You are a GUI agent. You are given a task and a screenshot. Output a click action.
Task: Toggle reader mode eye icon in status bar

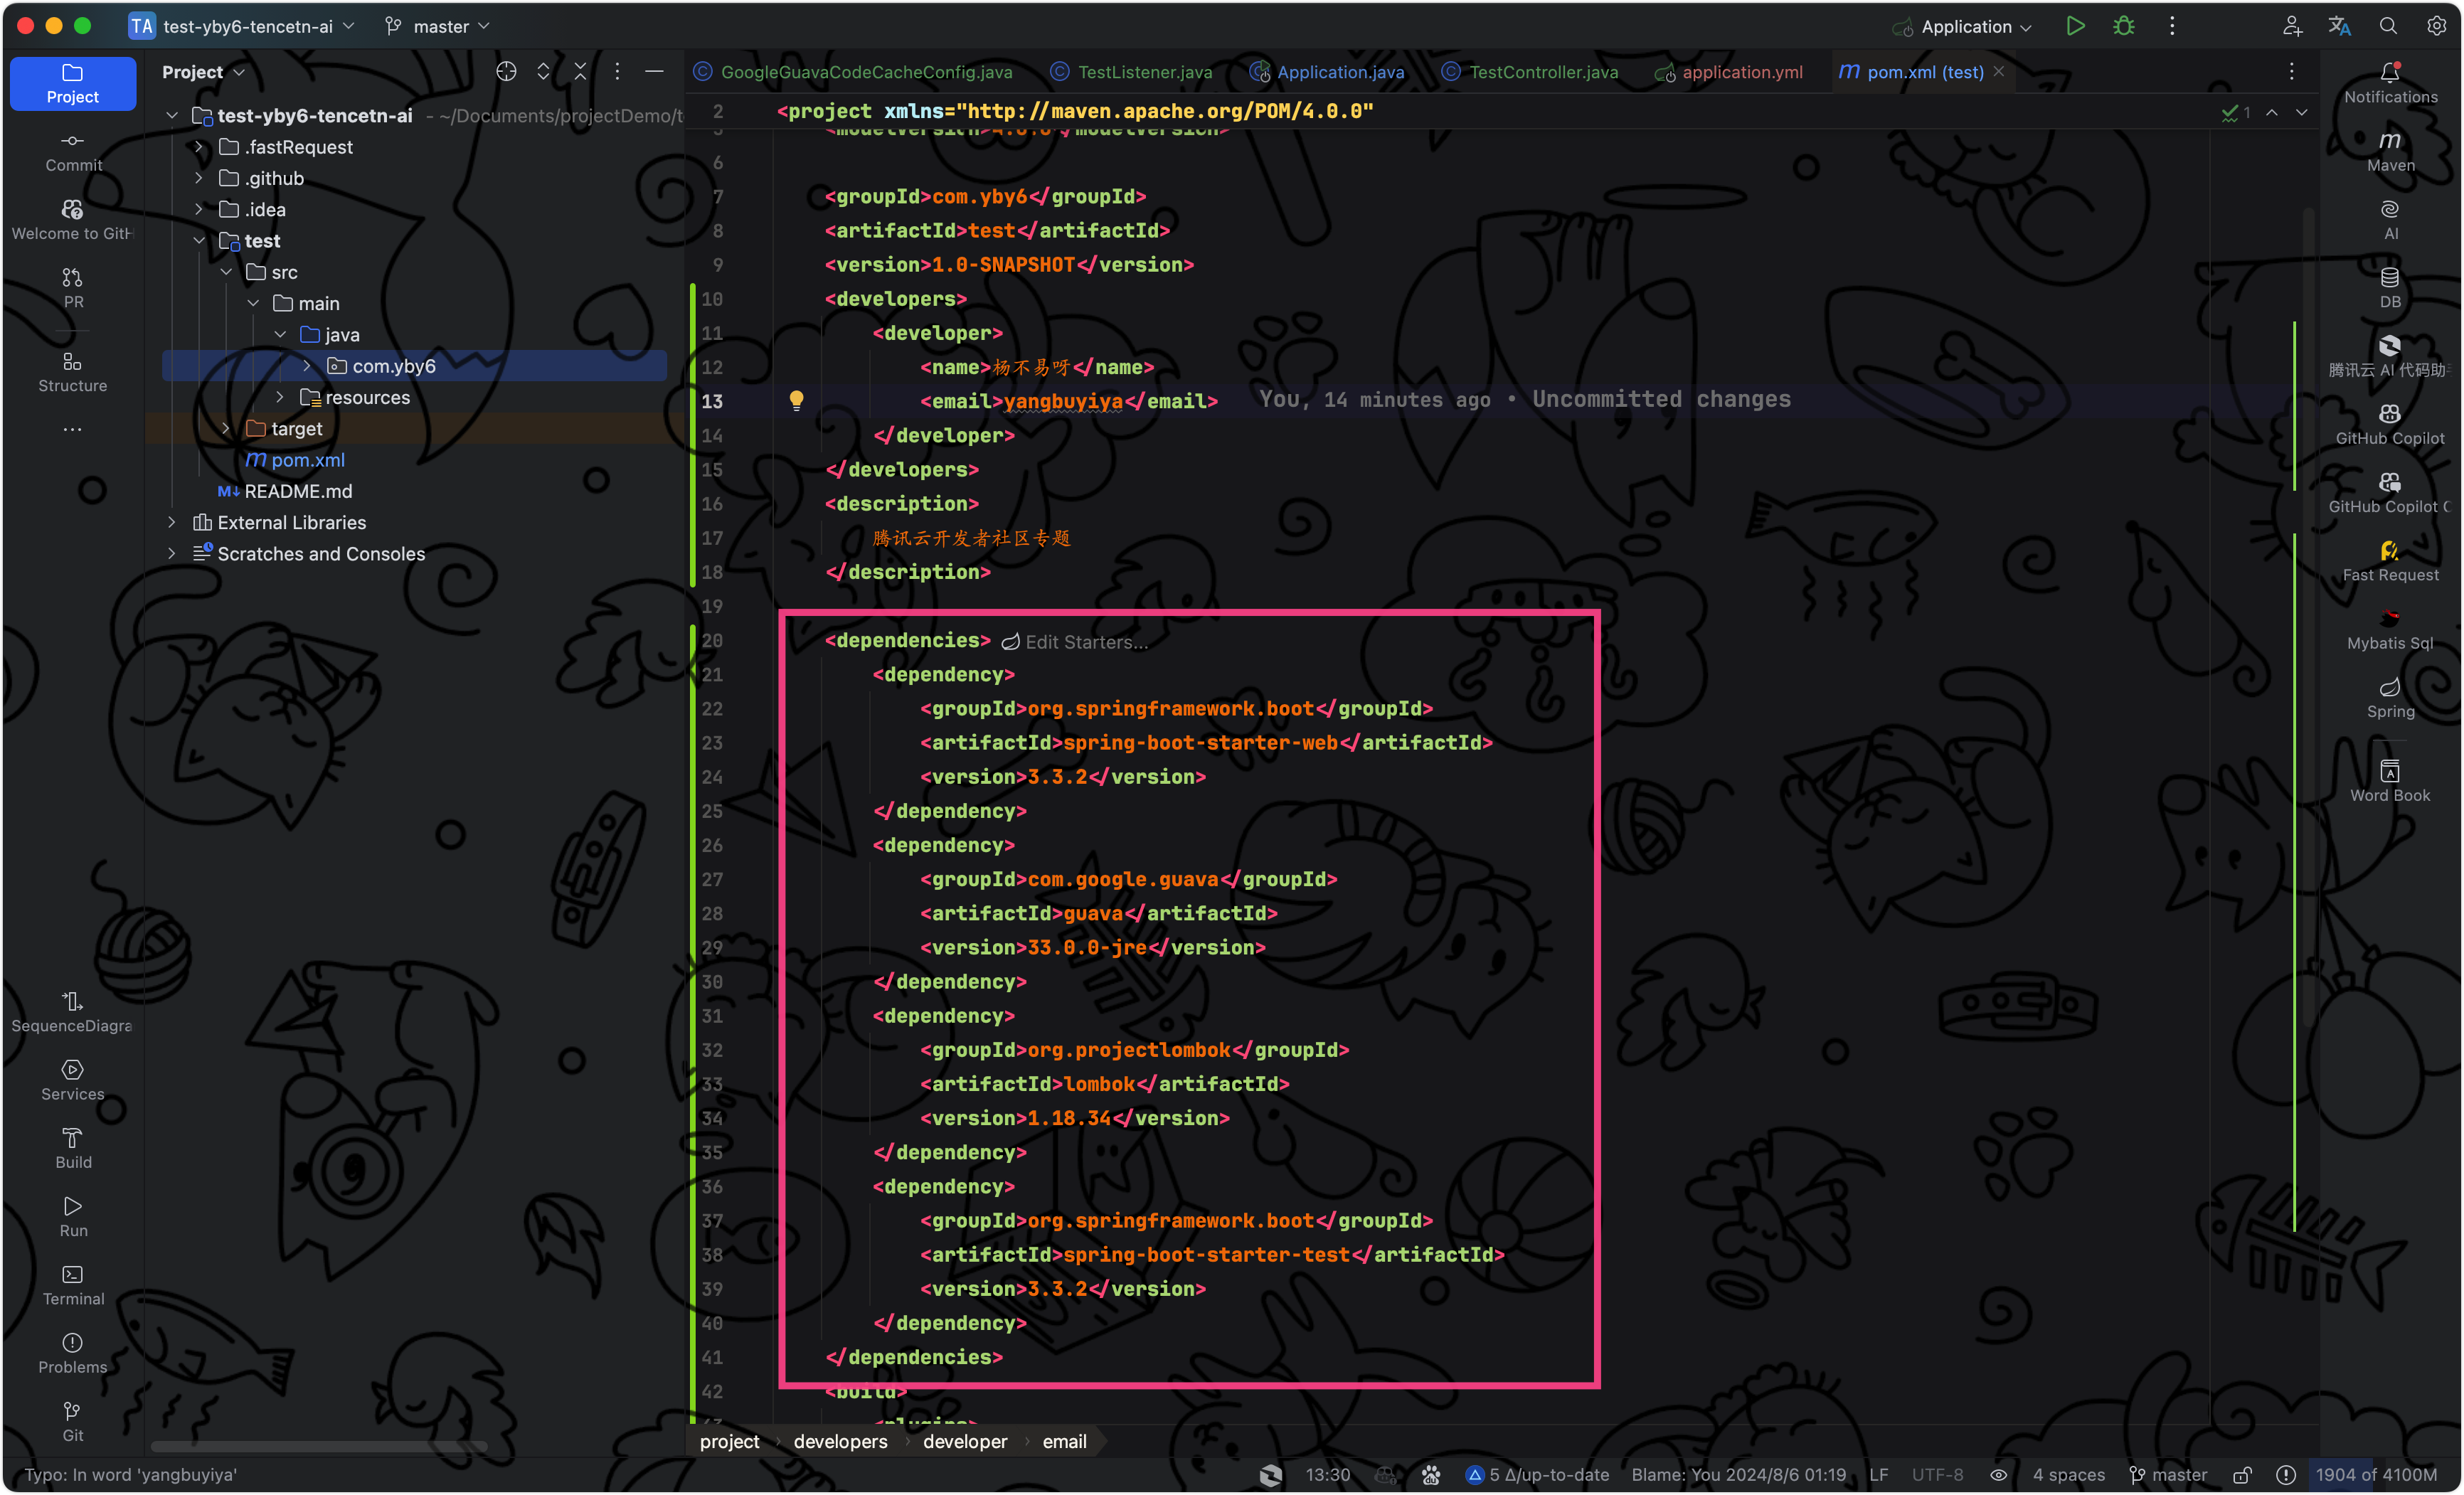click(x=1998, y=1474)
